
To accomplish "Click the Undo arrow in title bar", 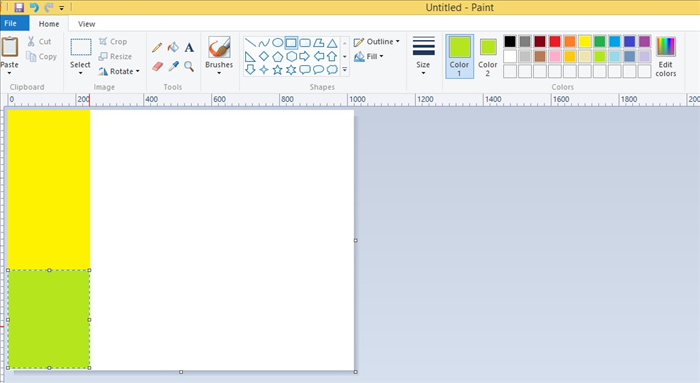I will point(34,7).
